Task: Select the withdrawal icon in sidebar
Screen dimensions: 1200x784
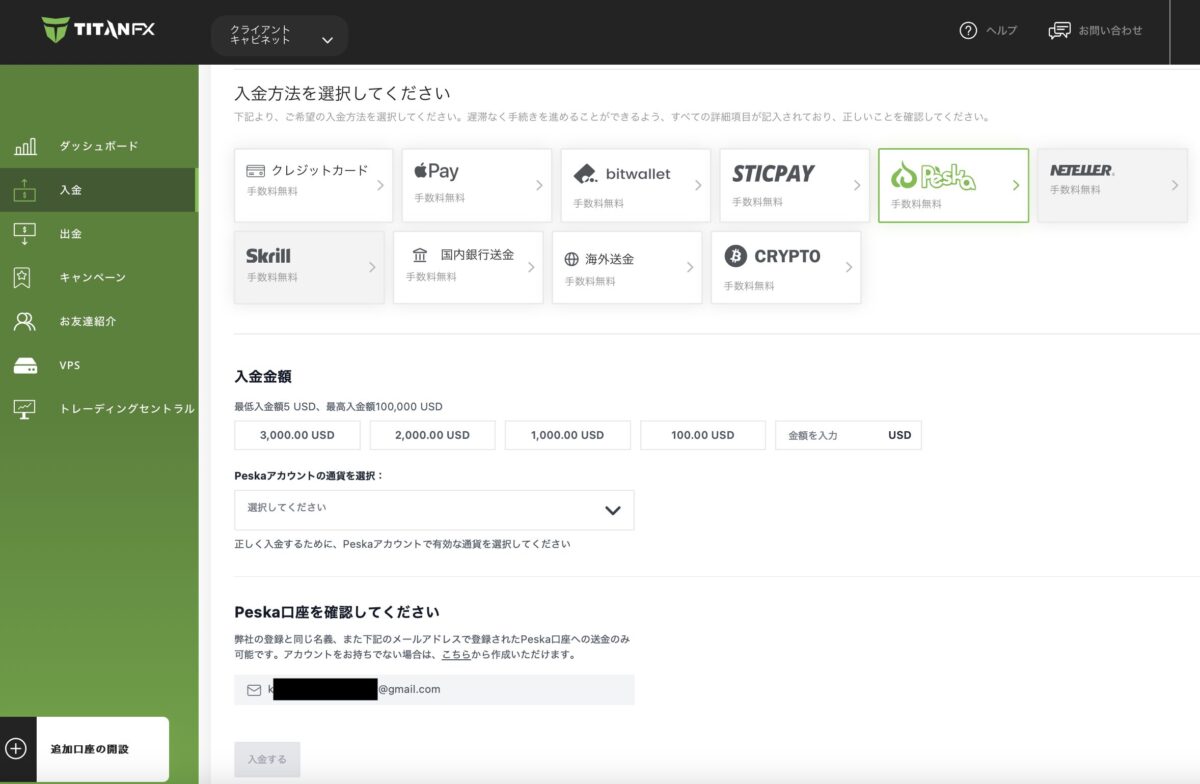Action: tap(25, 234)
